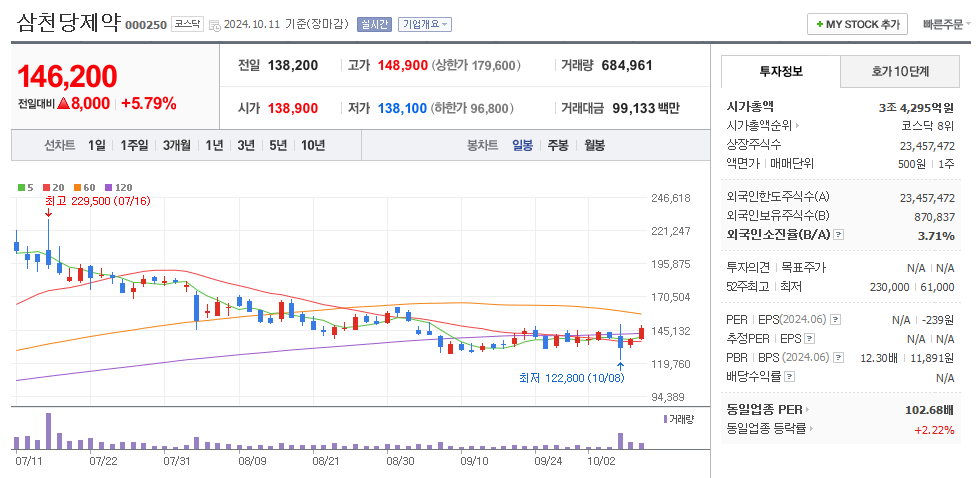Click the help icon next to PBR BPS (2024.06)

pos(838,358)
